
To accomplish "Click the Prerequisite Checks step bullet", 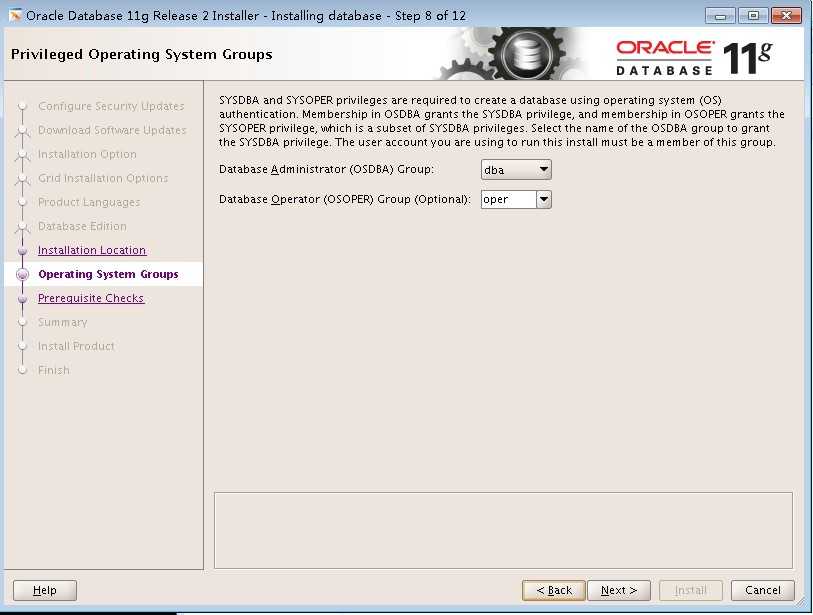I will pos(22,299).
